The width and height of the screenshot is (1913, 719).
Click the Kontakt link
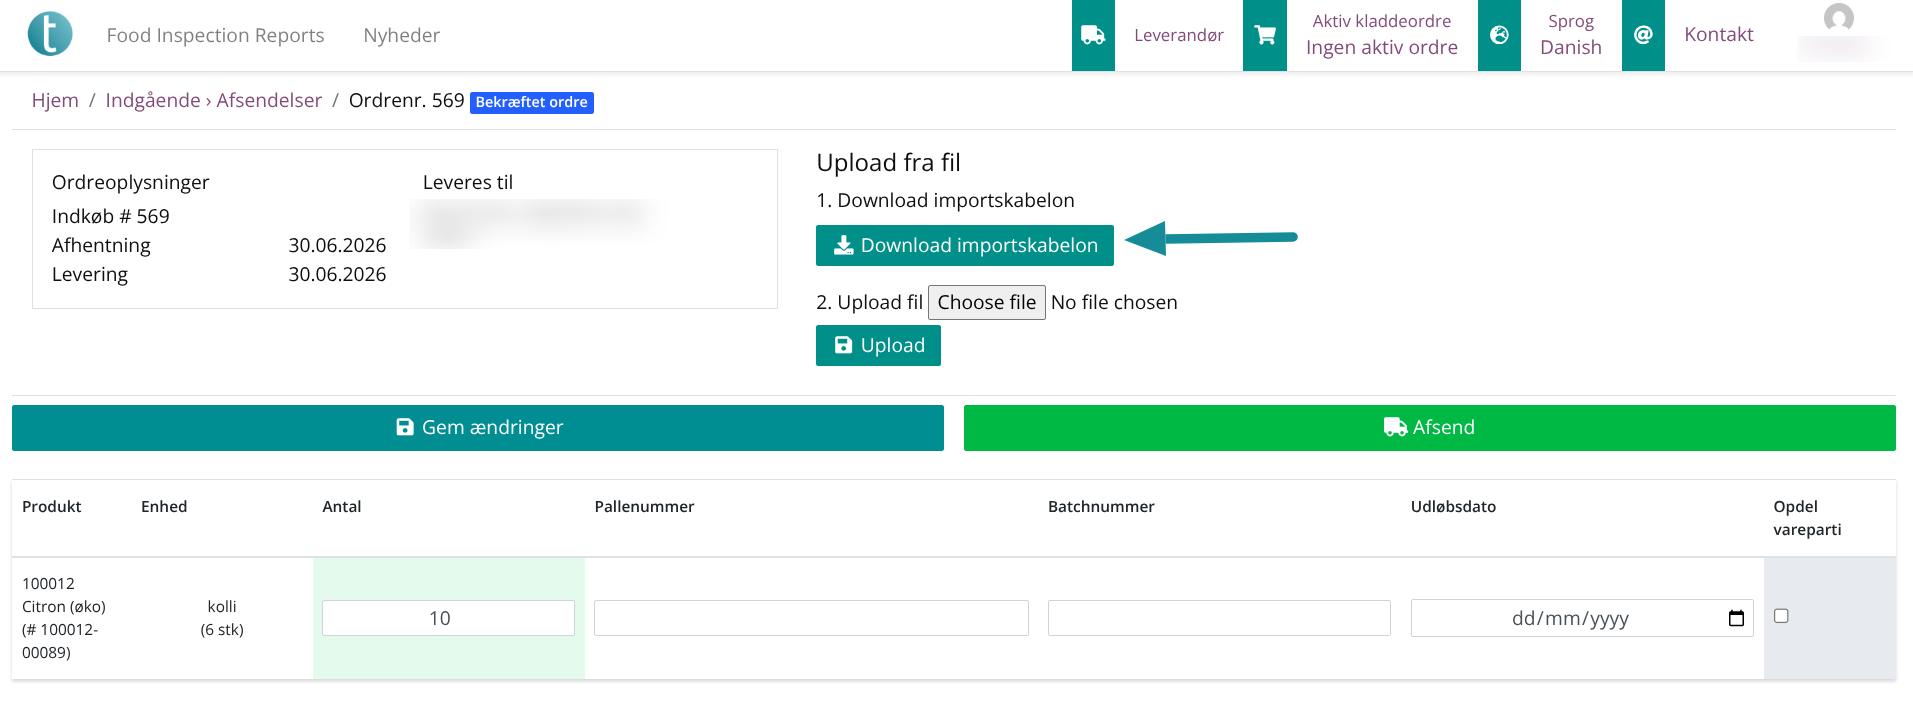pyautogui.click(x=1718, y=35)
